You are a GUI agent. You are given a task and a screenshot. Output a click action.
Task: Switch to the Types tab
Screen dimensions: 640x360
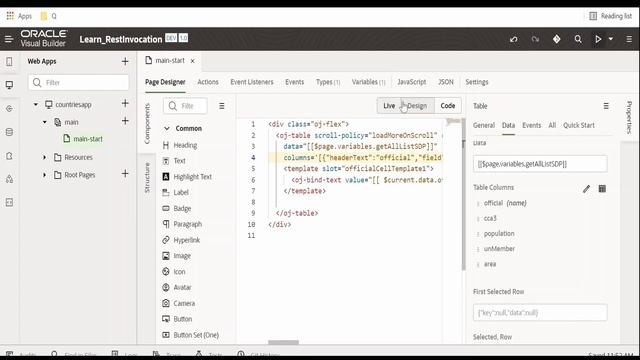click(x=328, y=82)
